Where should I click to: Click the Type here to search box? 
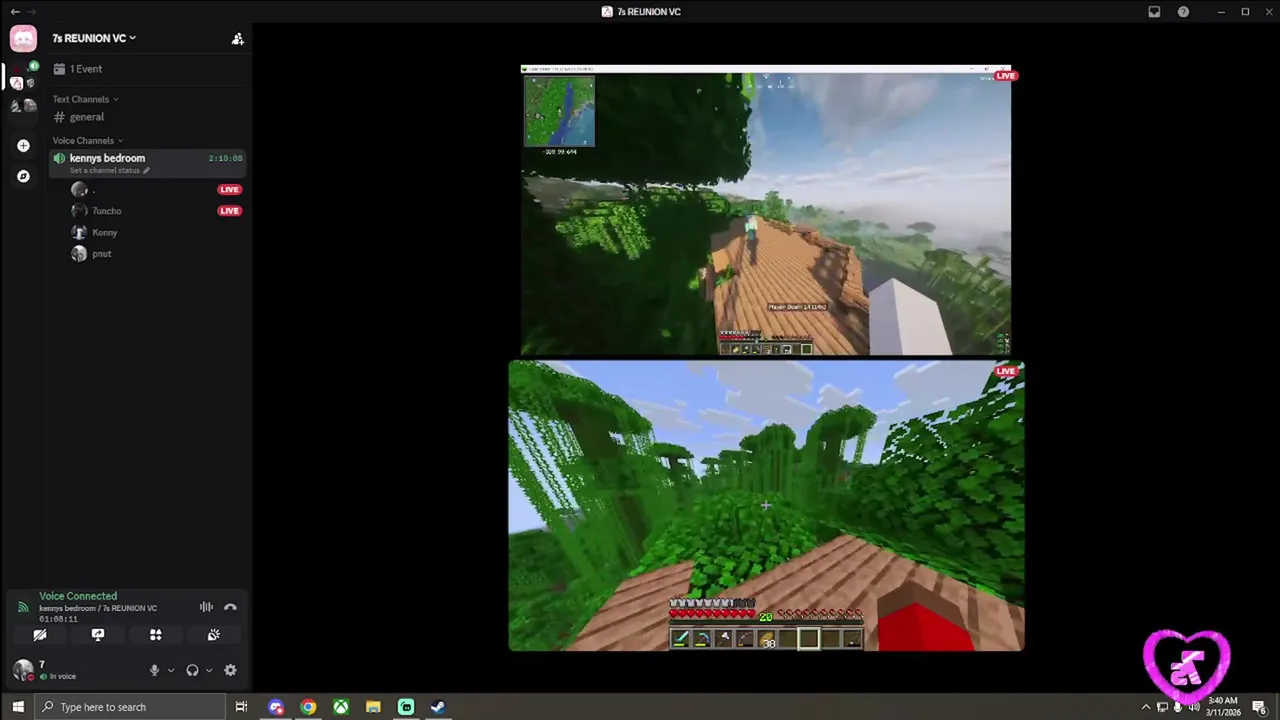tap(130, 707)
